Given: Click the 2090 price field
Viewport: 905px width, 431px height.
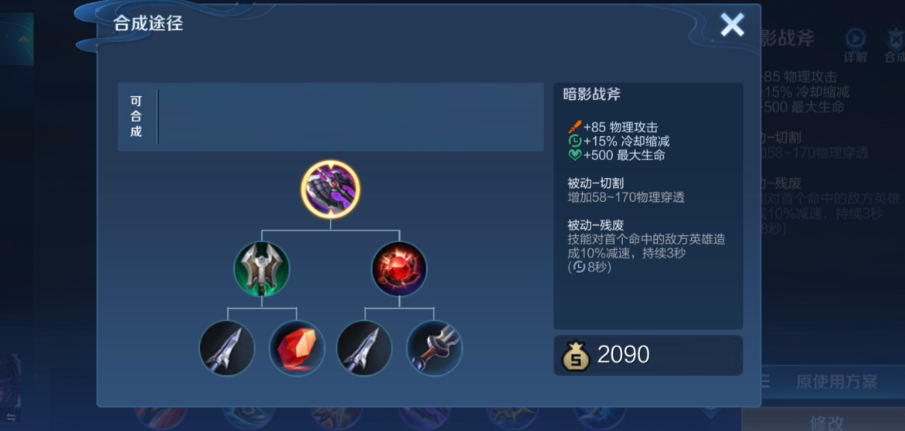Looking at the screenshot, I should [648, 355].
